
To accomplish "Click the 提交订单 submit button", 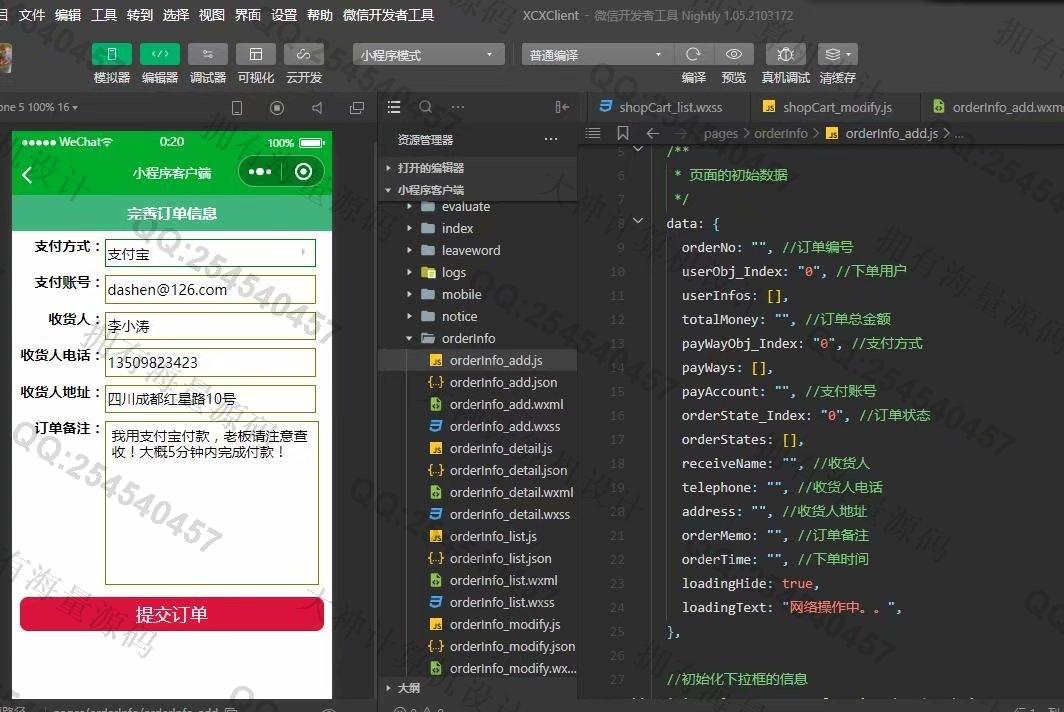I will click(172, 614).
